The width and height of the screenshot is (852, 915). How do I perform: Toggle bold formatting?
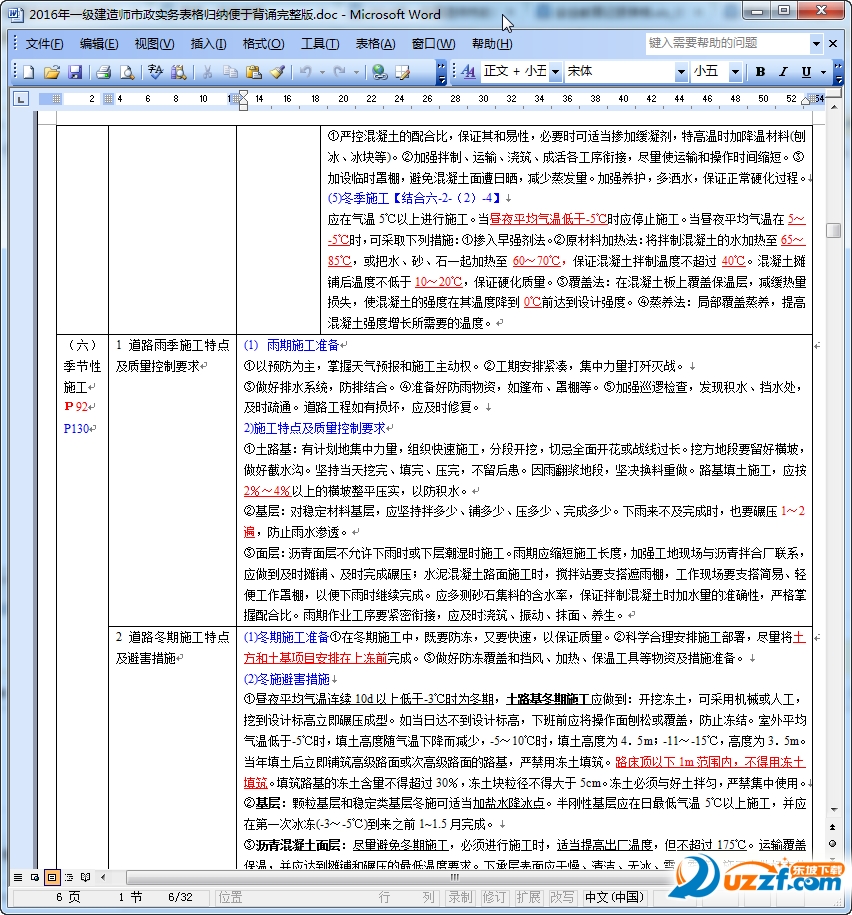[x=760, y=72]
